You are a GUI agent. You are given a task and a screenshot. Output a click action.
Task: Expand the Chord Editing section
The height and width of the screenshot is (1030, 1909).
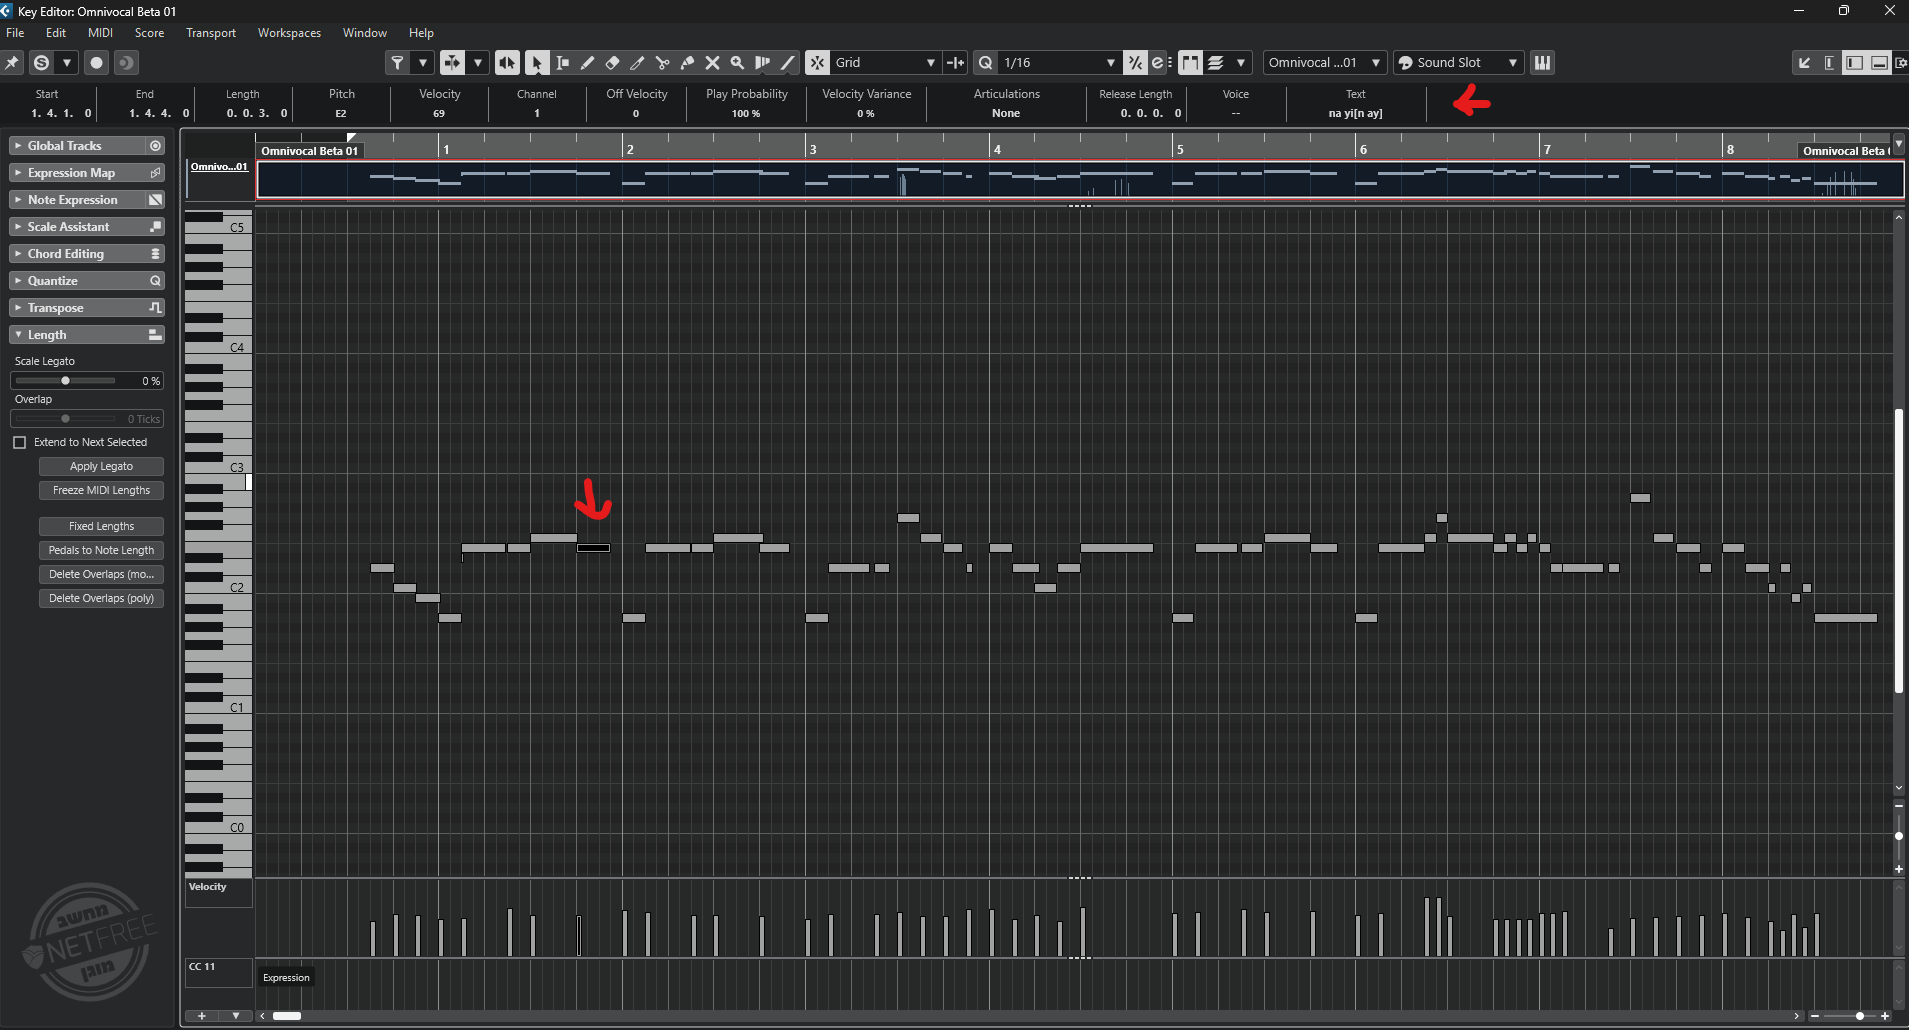(86, 254)
